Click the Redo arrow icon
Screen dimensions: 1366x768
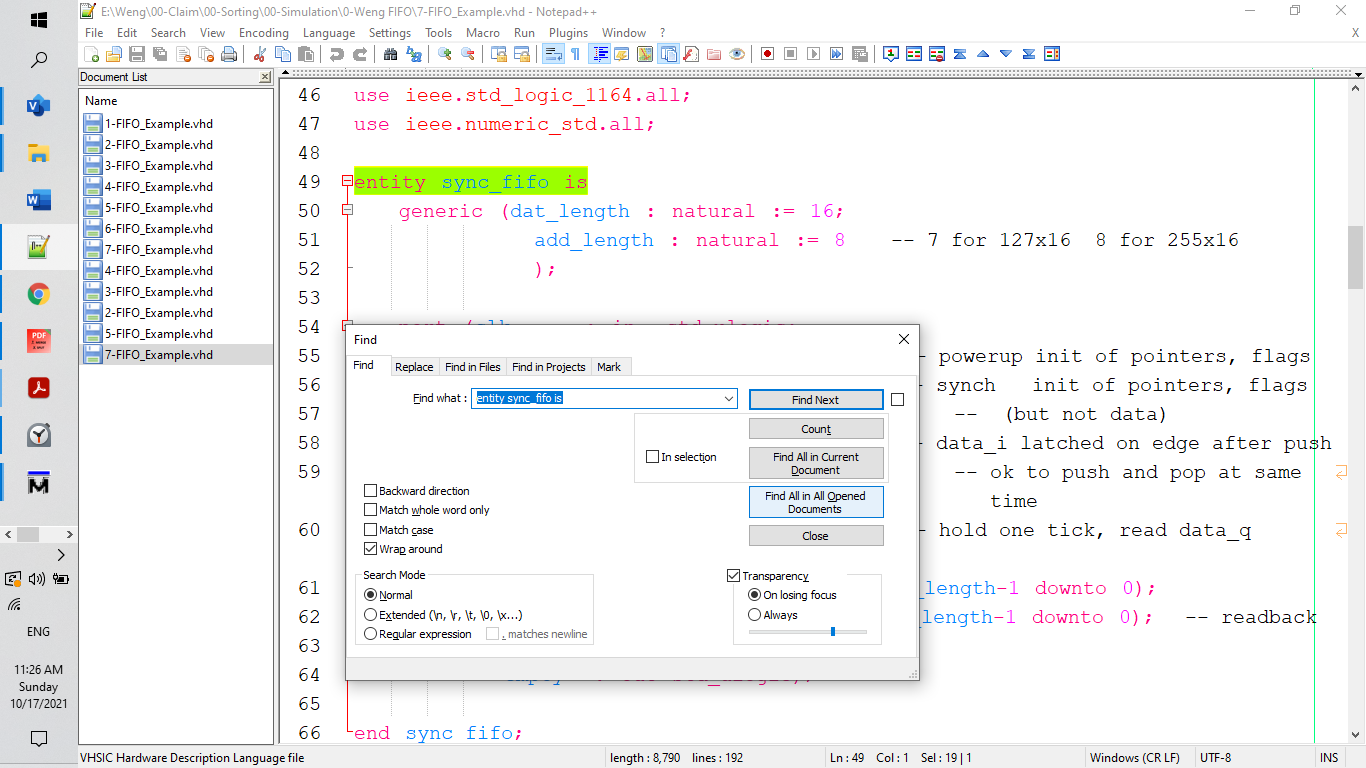(360, 54)
